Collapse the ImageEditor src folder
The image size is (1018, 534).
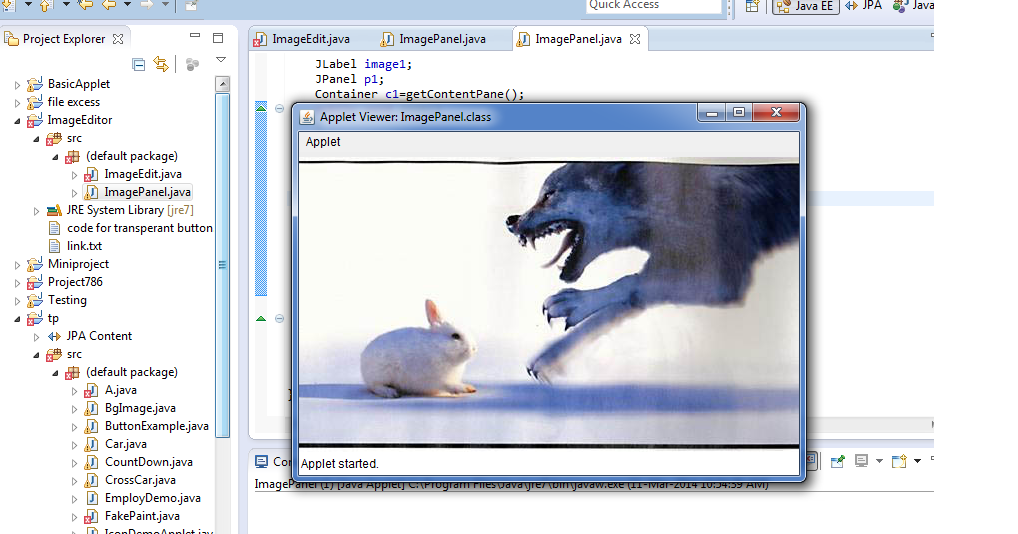(36, 139)
